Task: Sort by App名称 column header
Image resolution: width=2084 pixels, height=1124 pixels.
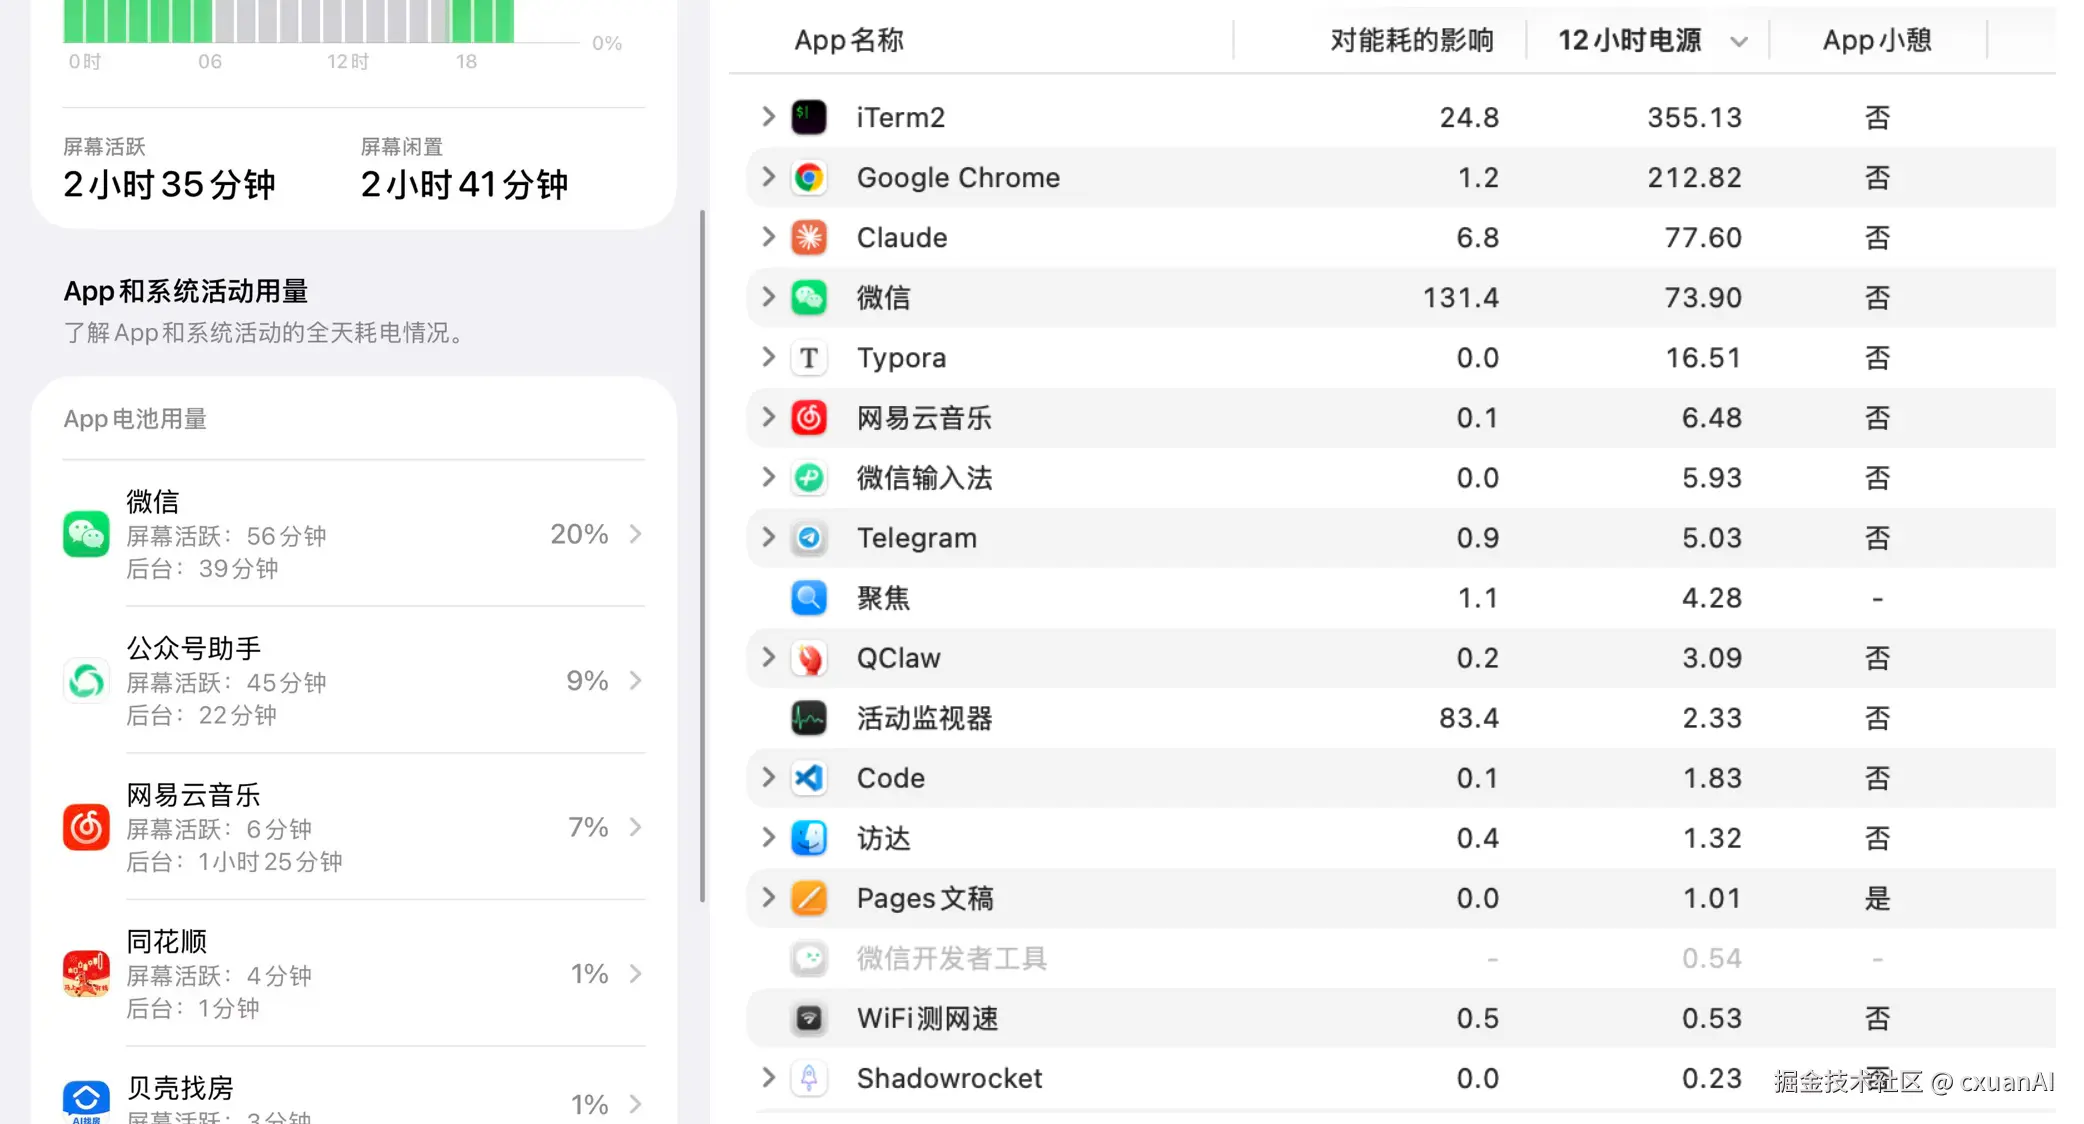Action: [849, 41]
